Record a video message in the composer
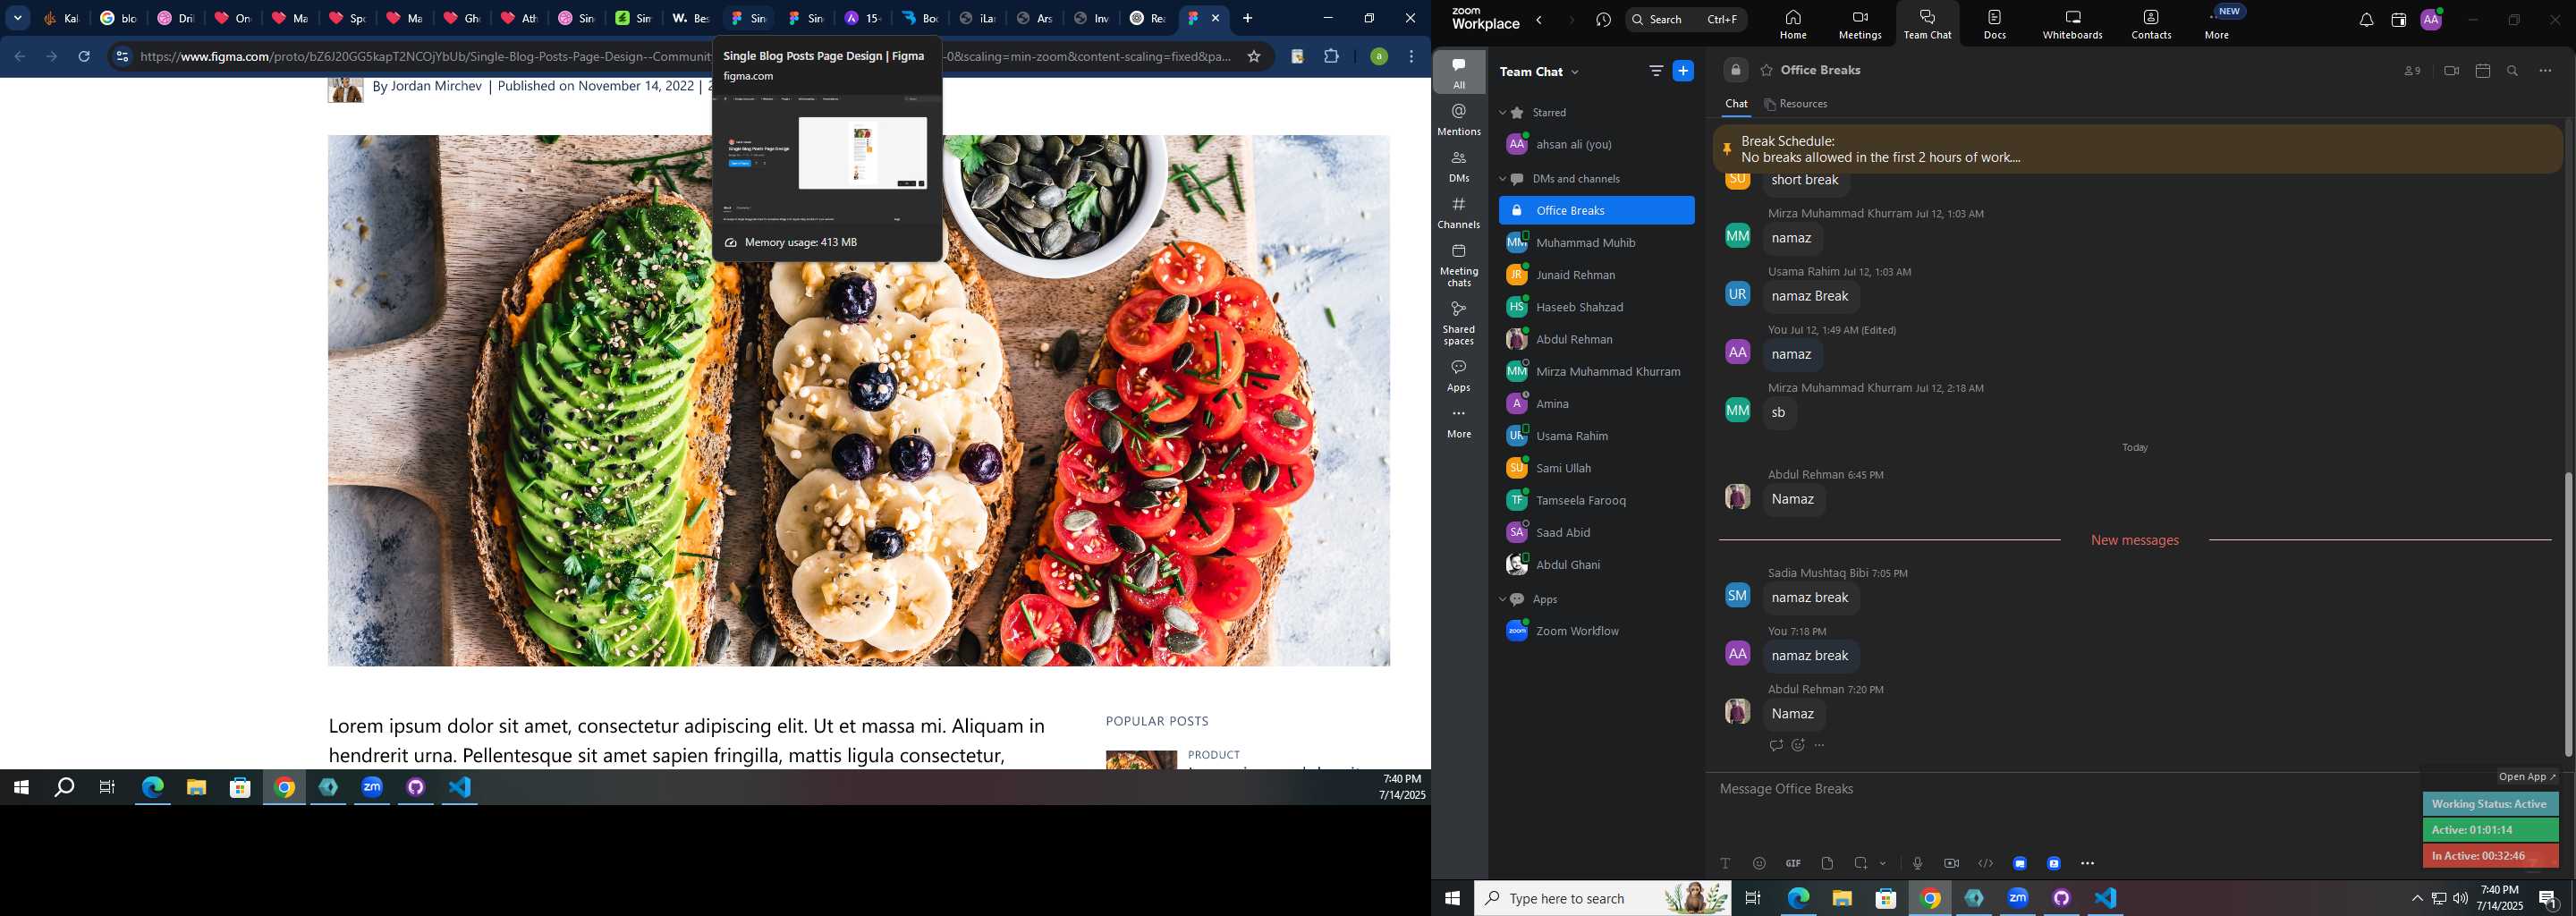This screenshot has width=2576, height=916. coord(1951,863)
